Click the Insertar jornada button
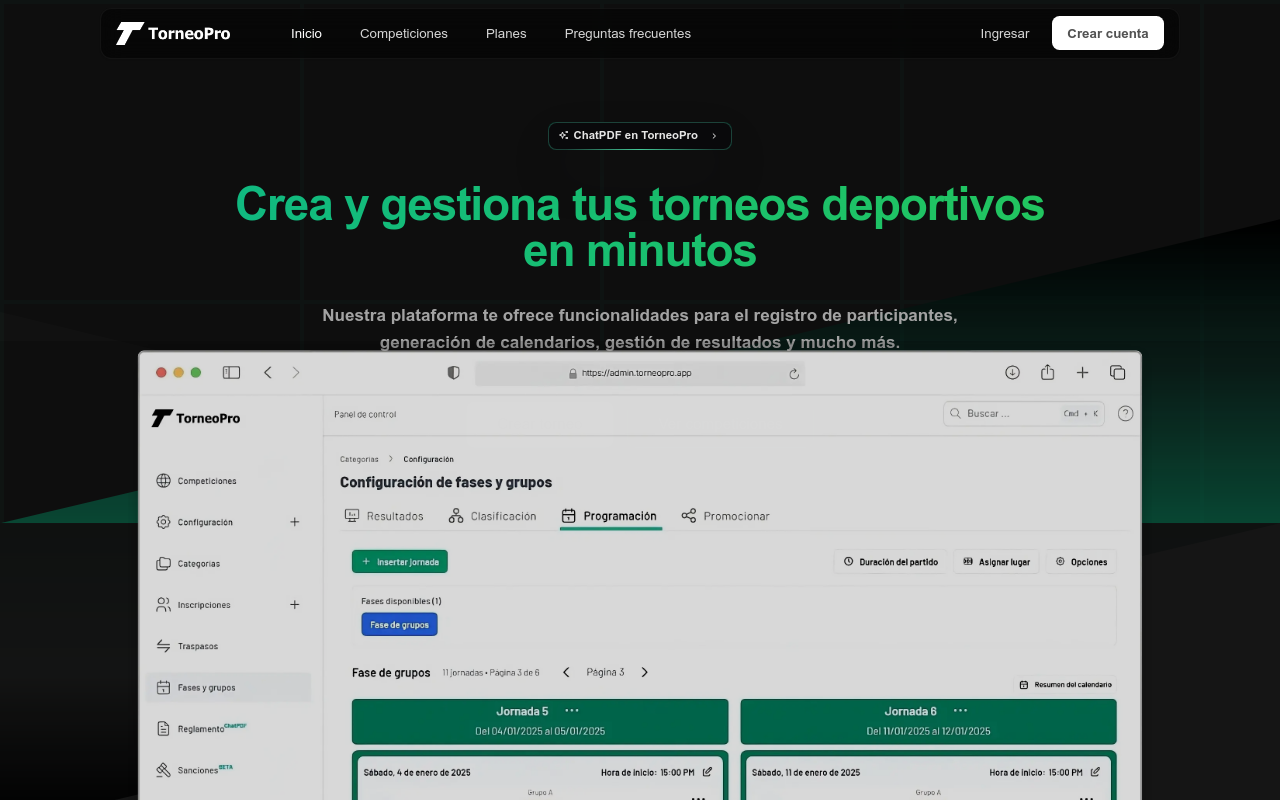This screenshot has height=800, width=1280. pos(400,562)
